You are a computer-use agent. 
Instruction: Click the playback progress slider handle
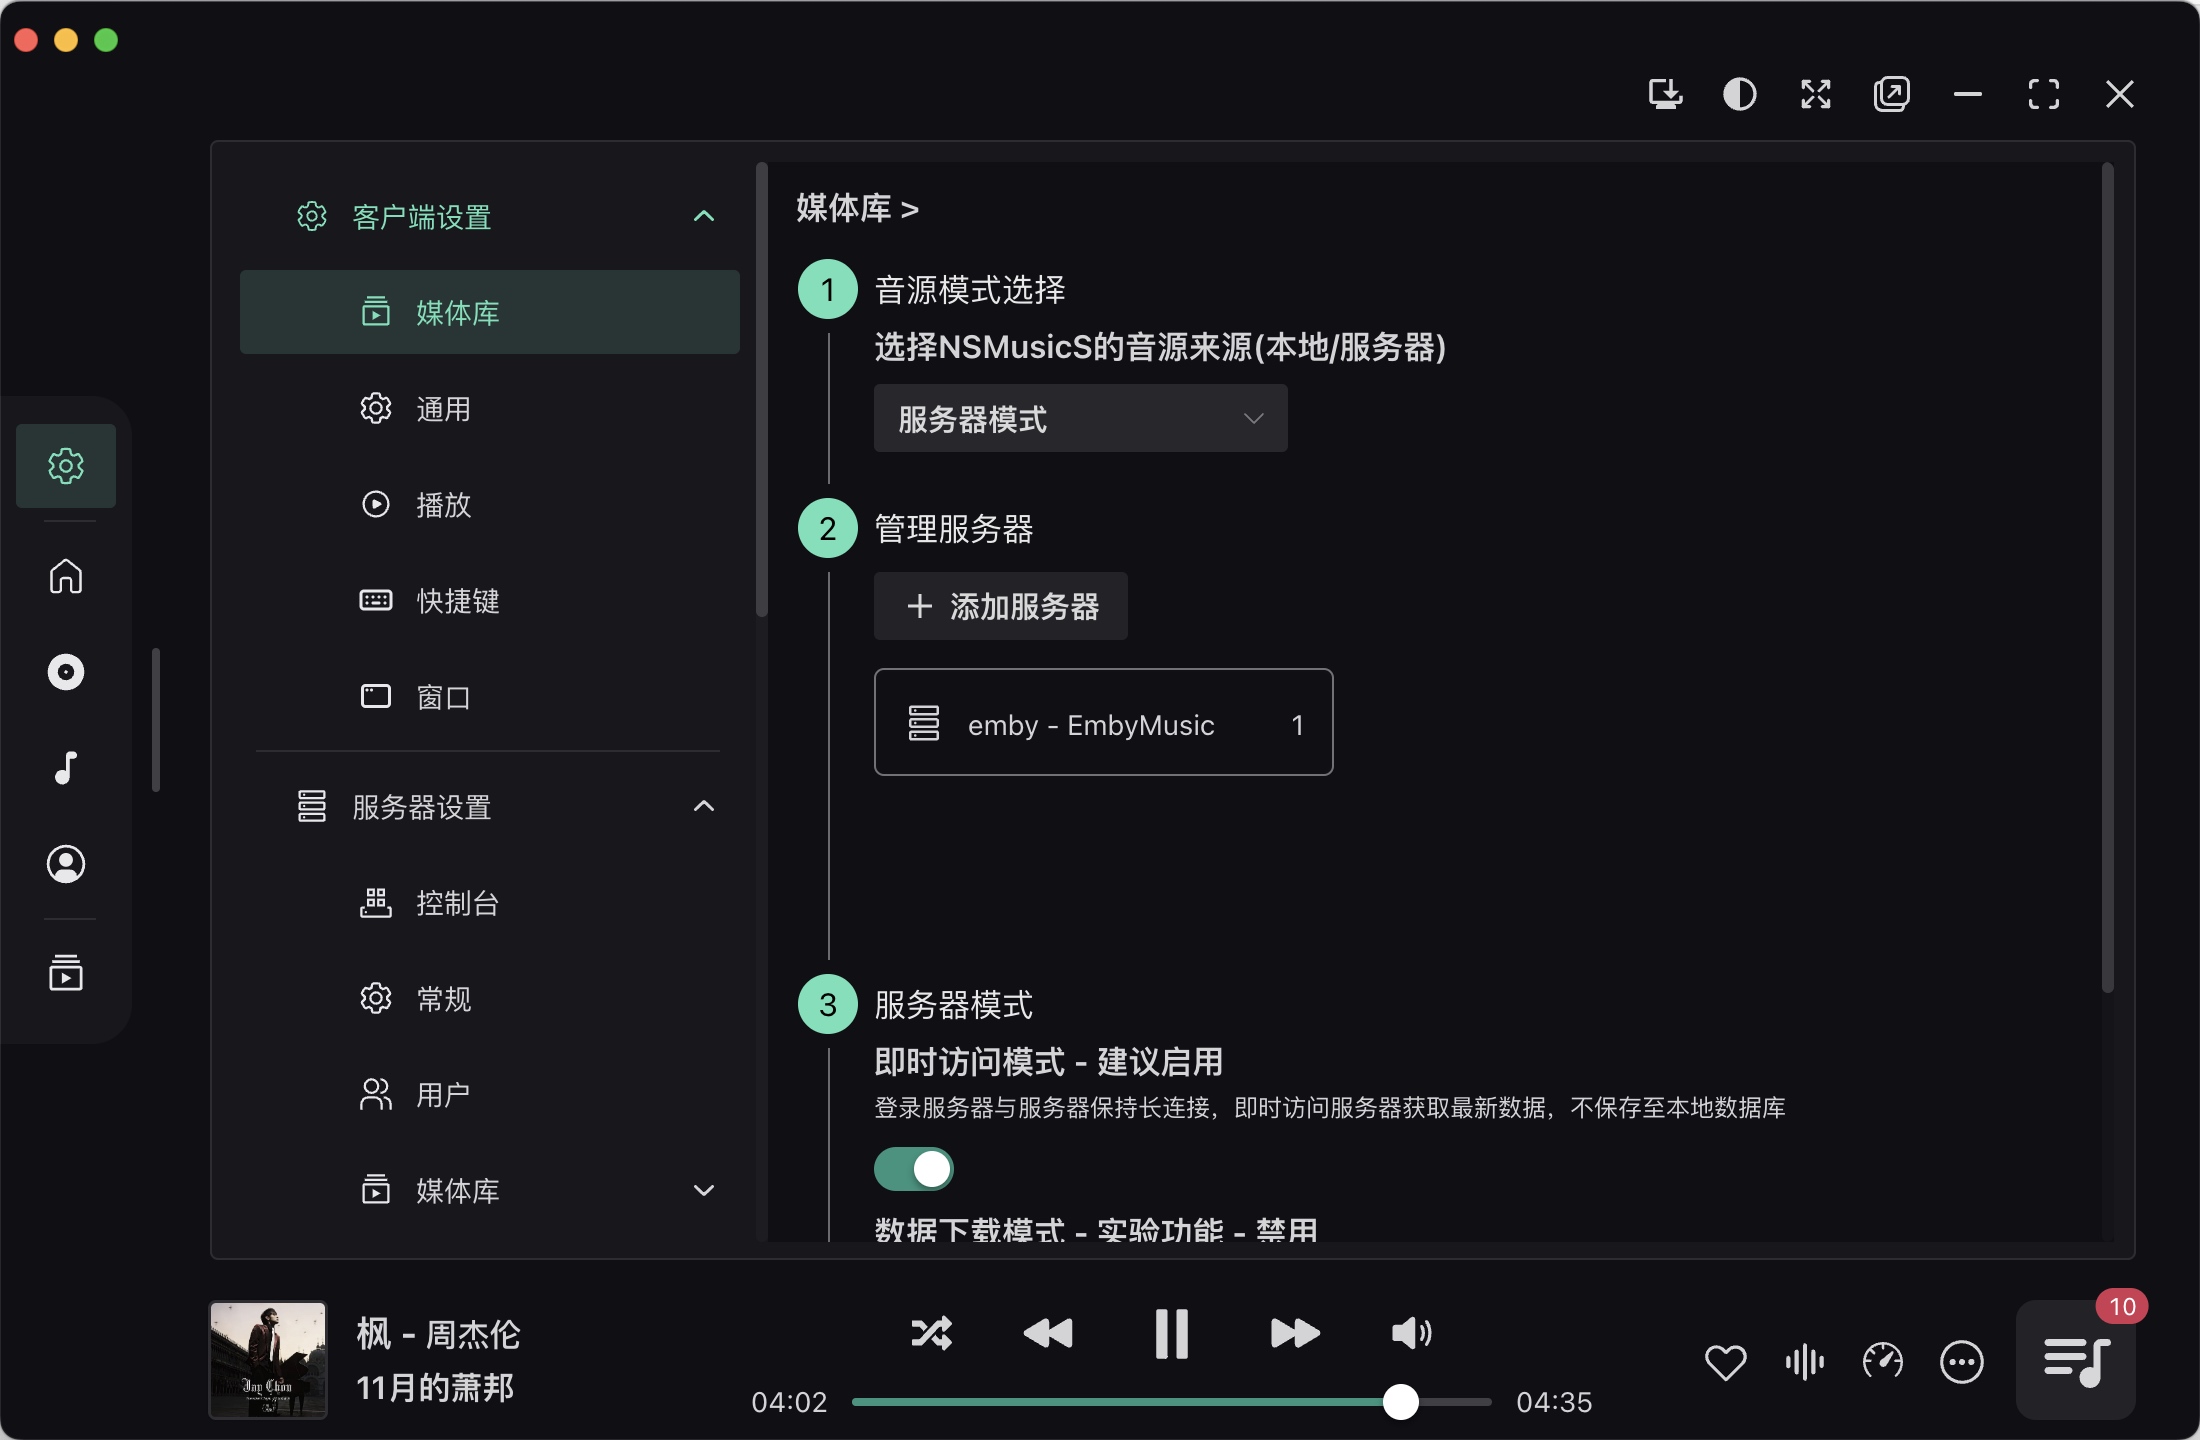[x=1401, y=1402]
